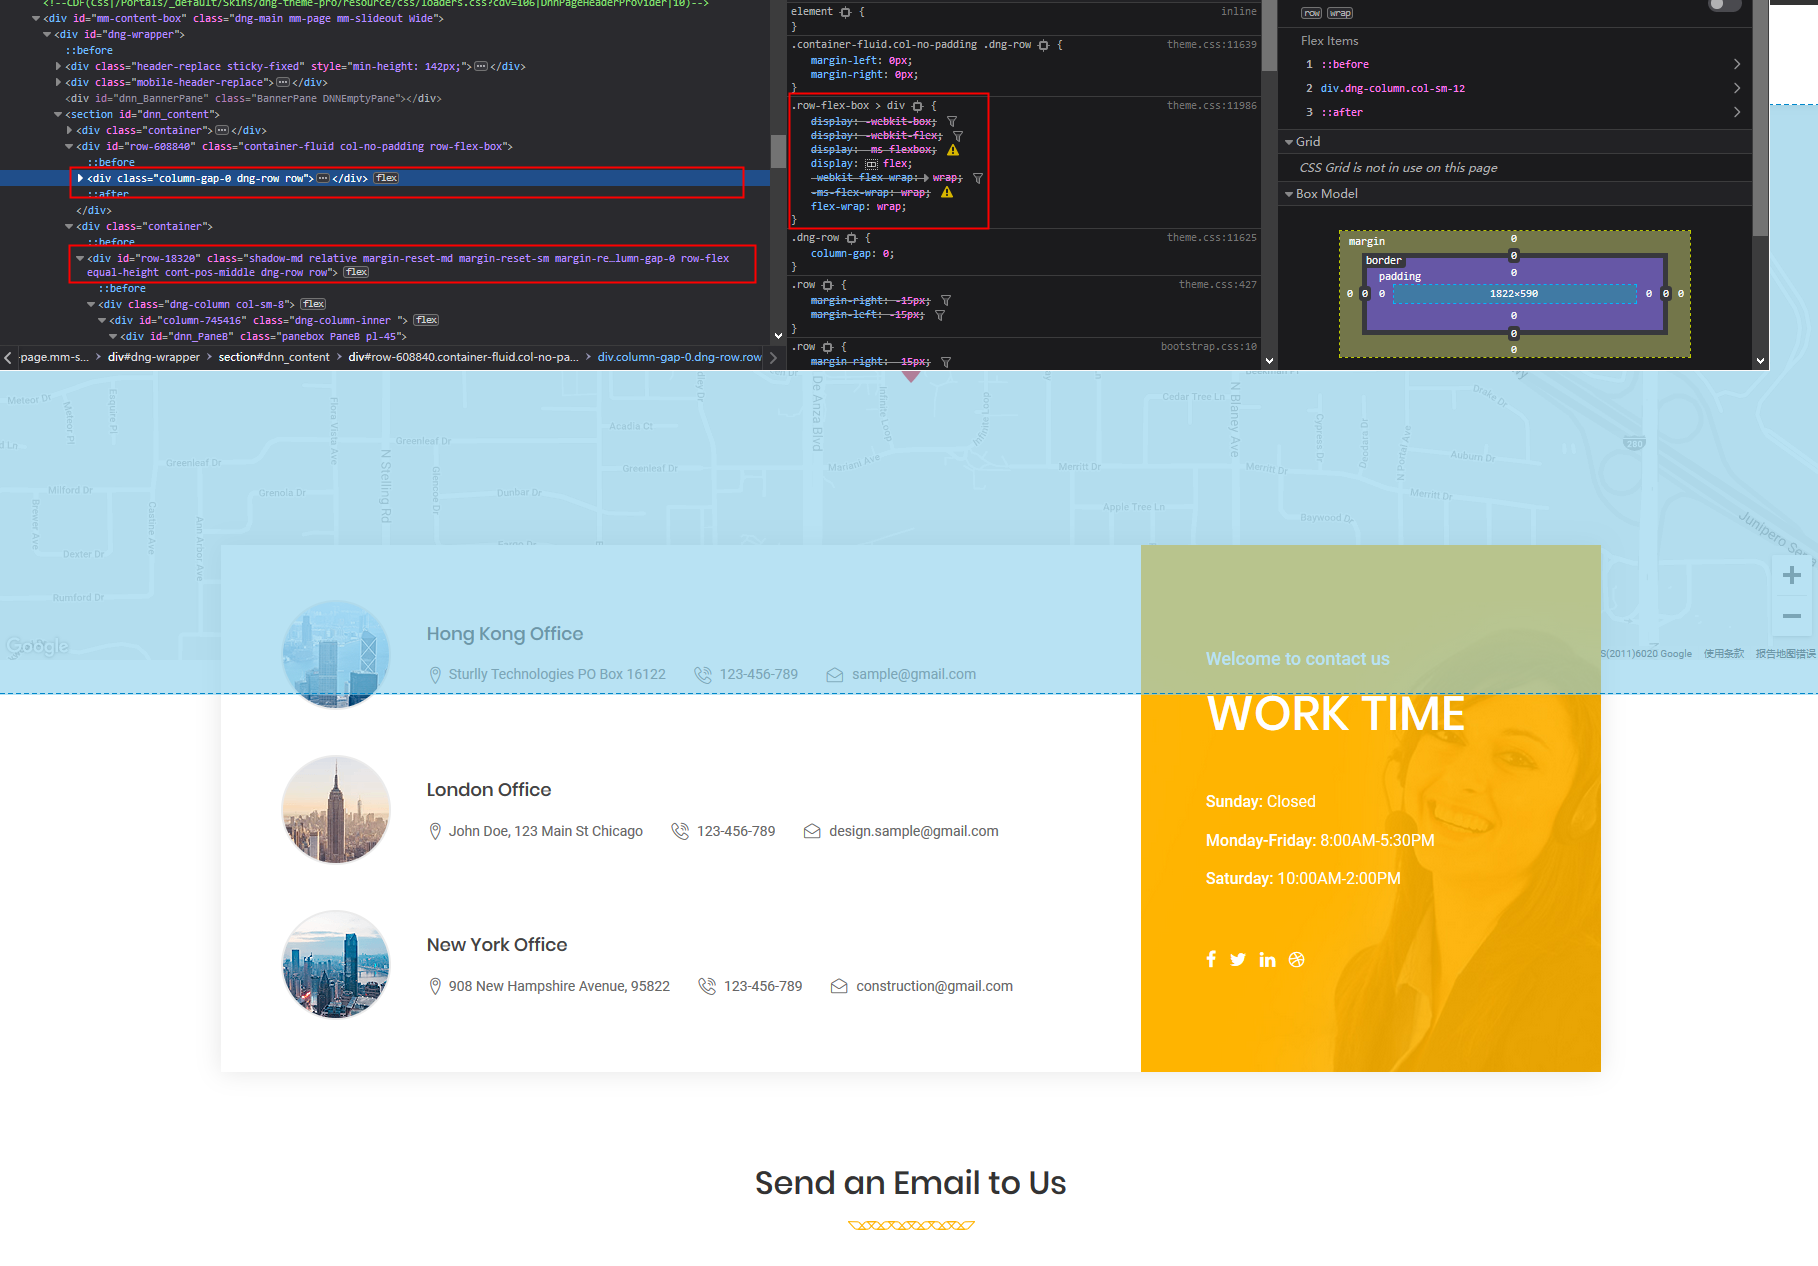
Task: Click ellipsis badge in selected column-gap-0 div
Action: (x=323, y=178)
